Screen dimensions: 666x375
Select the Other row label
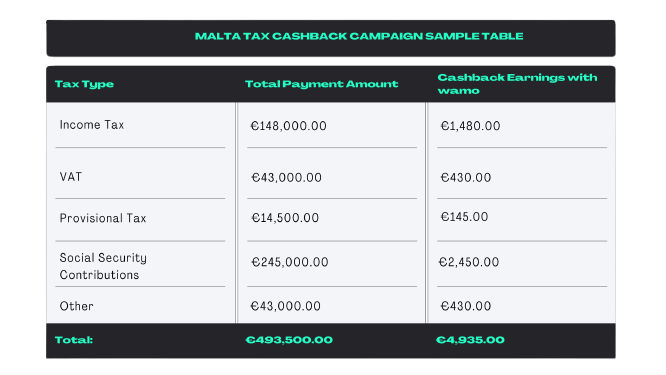(76, 306)
